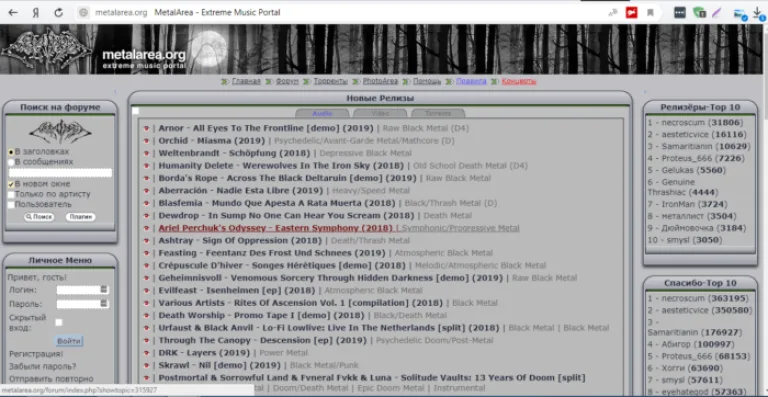Enable the 'Пользователь' checkbox
This screenshot has width=768, height=397.
tap(11, 205)
